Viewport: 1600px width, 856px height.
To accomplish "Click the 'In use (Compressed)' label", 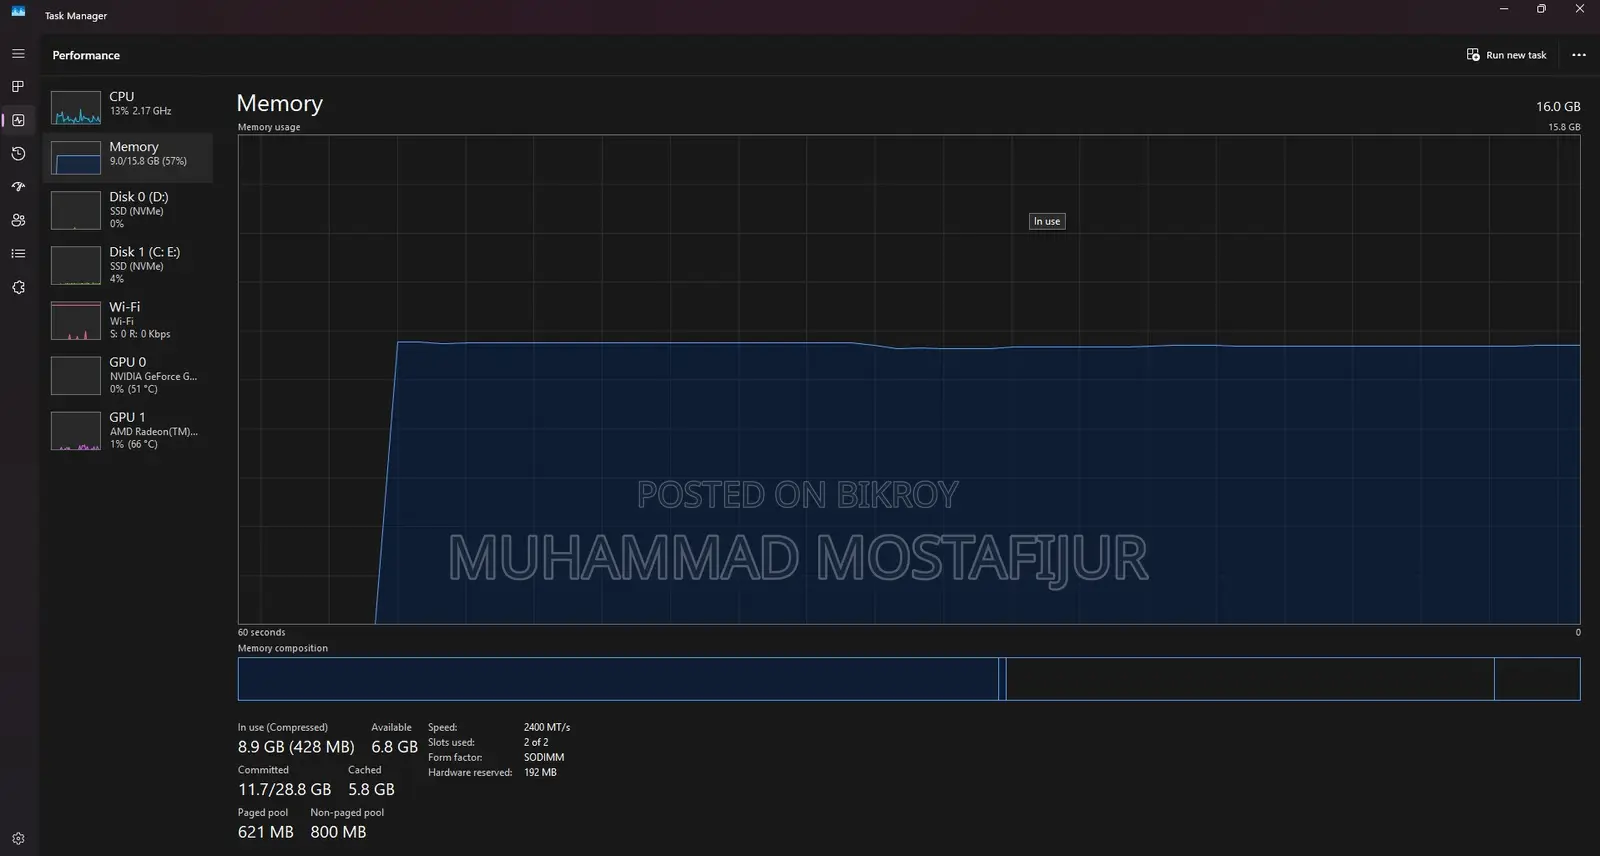I will (x=283, y=727).
